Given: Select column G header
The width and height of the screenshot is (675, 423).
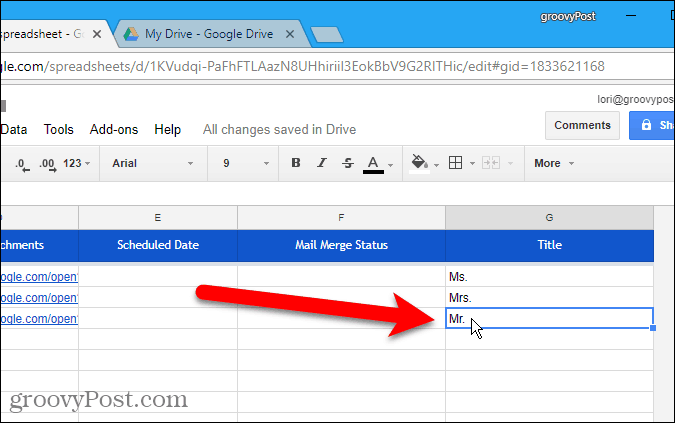Looking at the screenshot, I should (x=549, y=218).
